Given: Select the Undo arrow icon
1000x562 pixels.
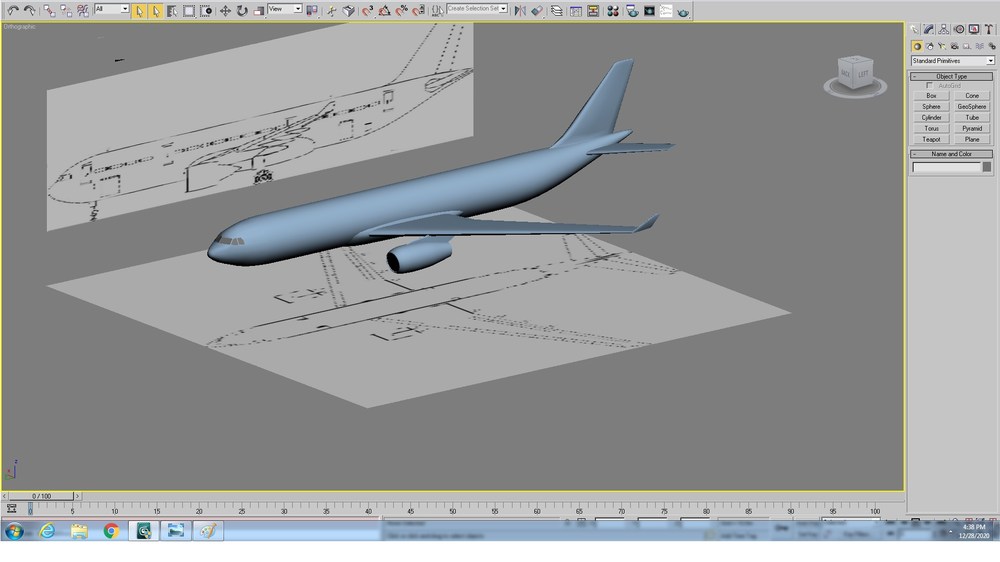Looking at the screenshot, I should [x=13, y=10].
